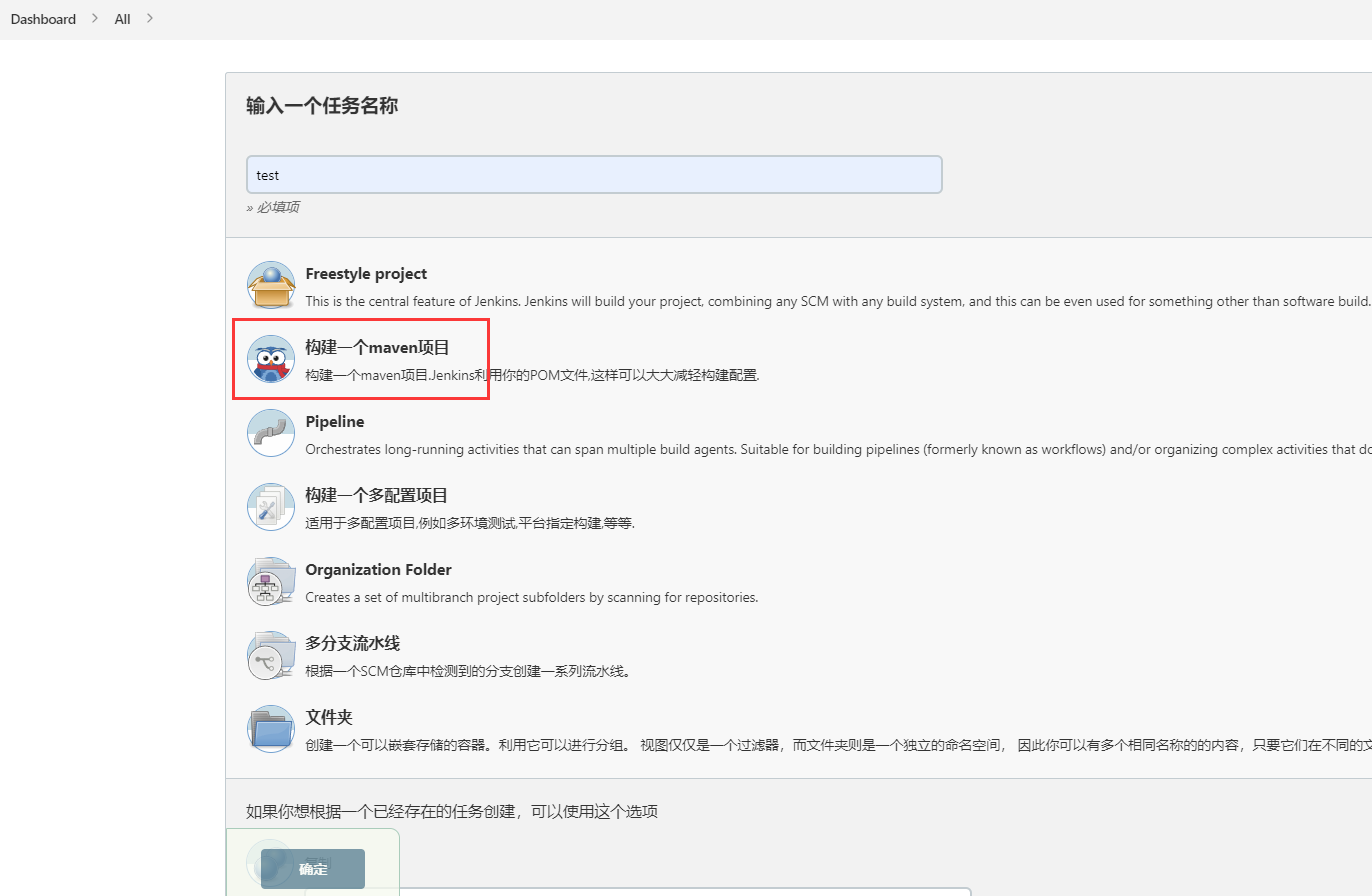Expand chevron after Dashboard breadcrumb
The width and height of the screenshot is (1372, 896).
95,18
